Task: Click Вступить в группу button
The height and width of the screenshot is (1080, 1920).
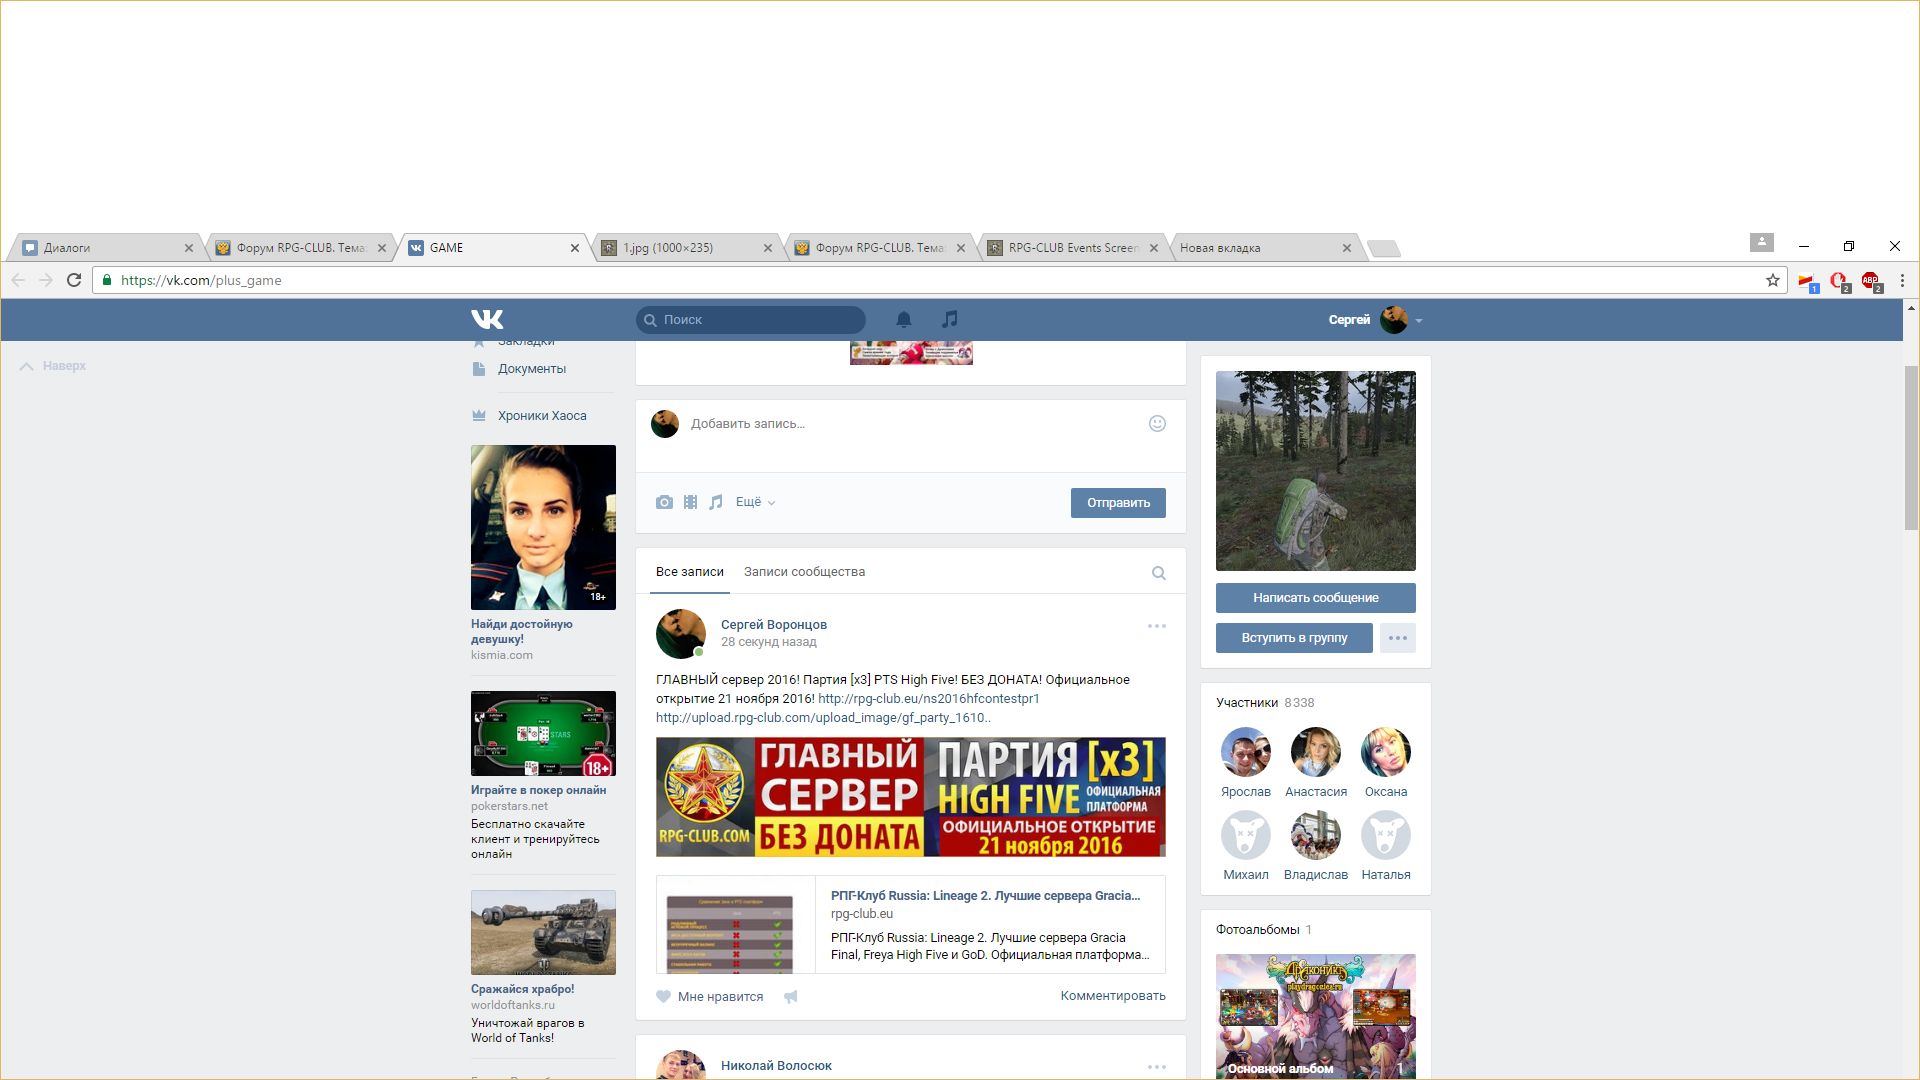Action: coord(1294,638)
